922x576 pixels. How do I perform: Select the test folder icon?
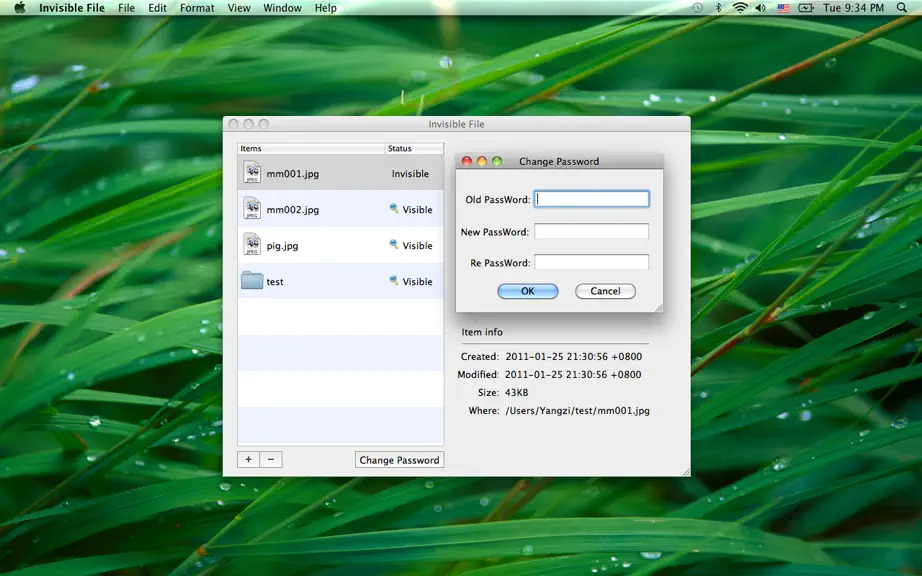coord(252,280)
